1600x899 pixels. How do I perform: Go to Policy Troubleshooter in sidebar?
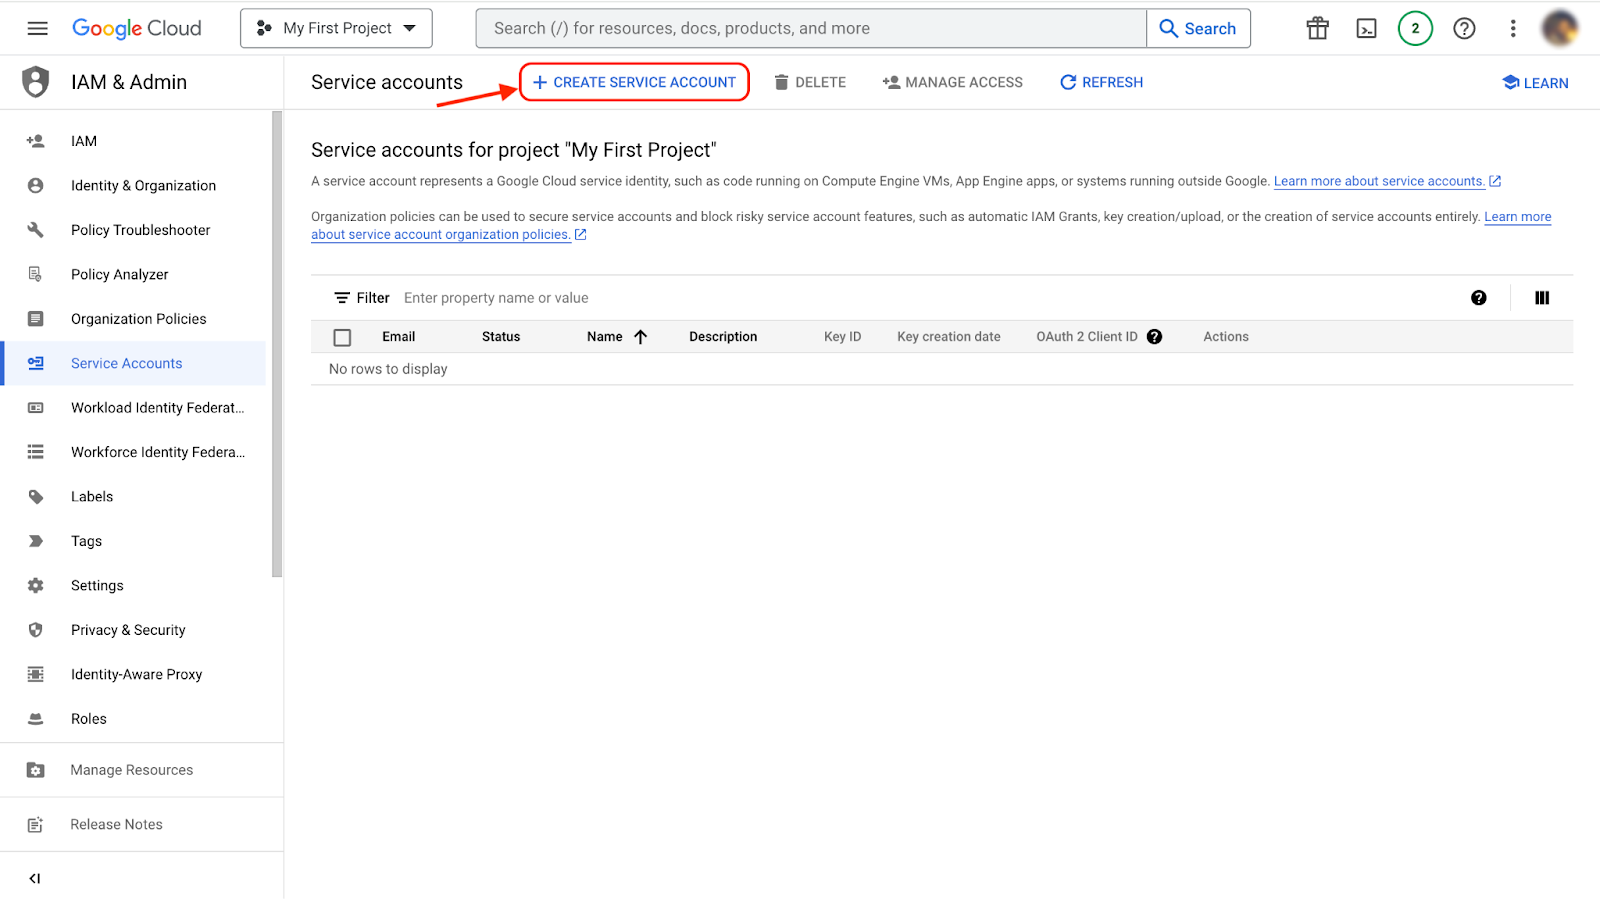point(140,230)
